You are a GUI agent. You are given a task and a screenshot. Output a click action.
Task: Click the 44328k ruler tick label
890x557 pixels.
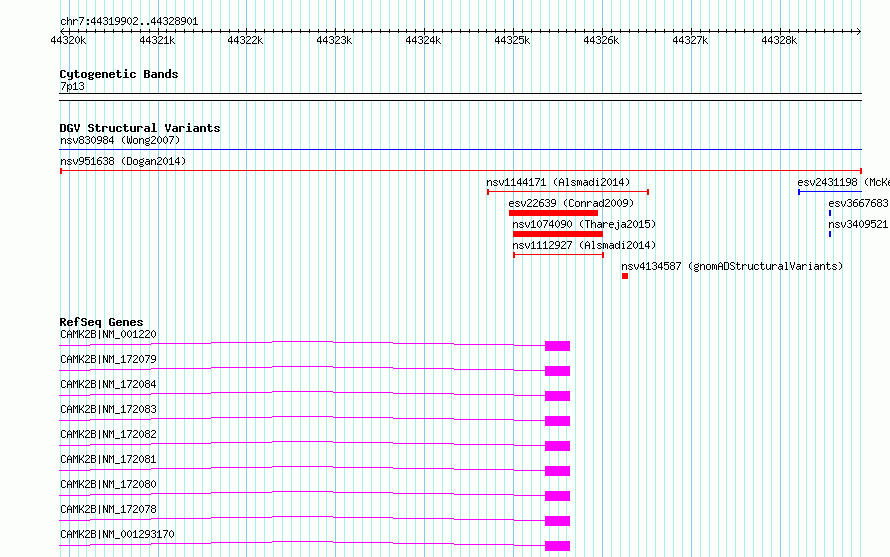tap(779, 40)
